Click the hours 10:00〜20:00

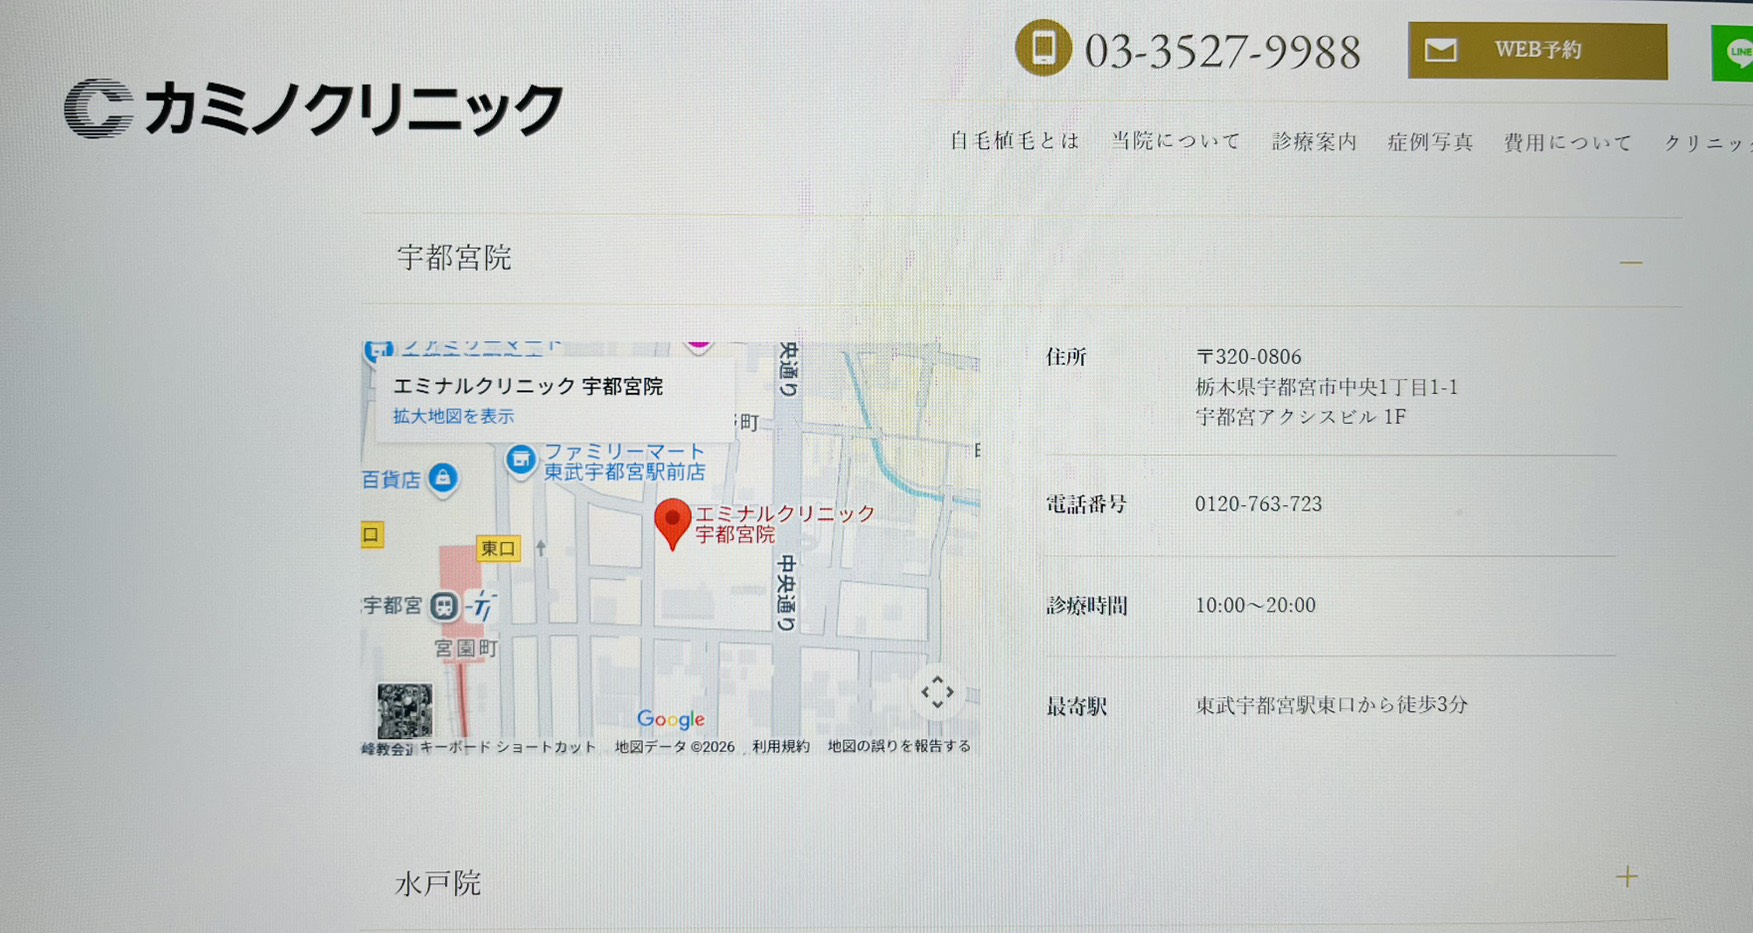pos(1256,605)
